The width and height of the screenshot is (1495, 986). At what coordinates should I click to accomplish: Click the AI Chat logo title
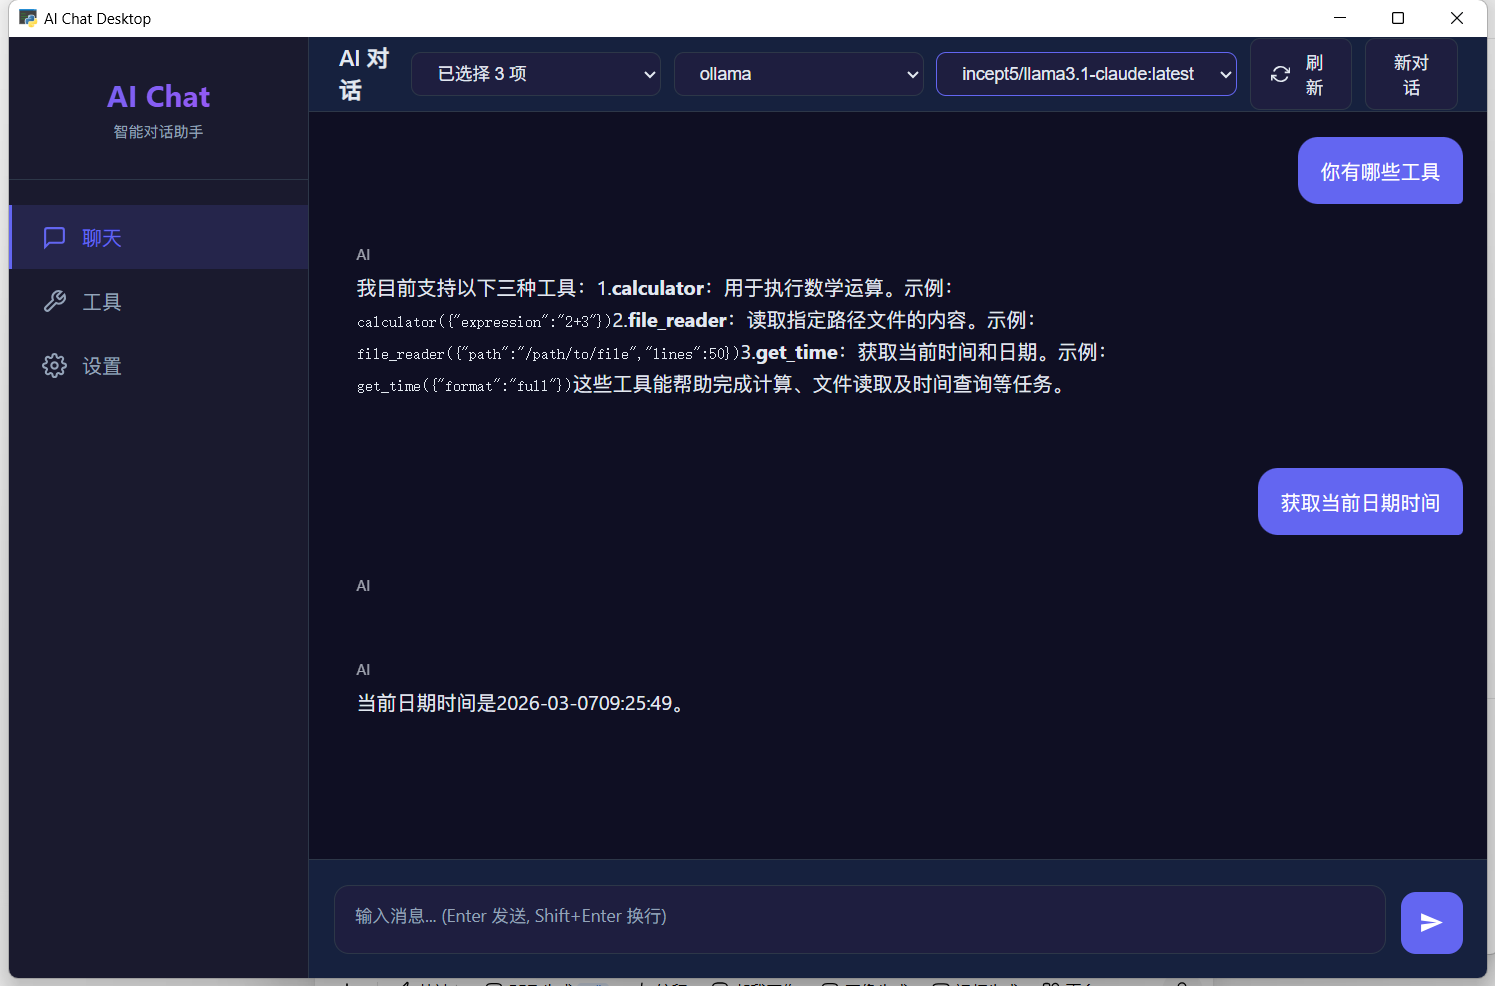point(159,97)
